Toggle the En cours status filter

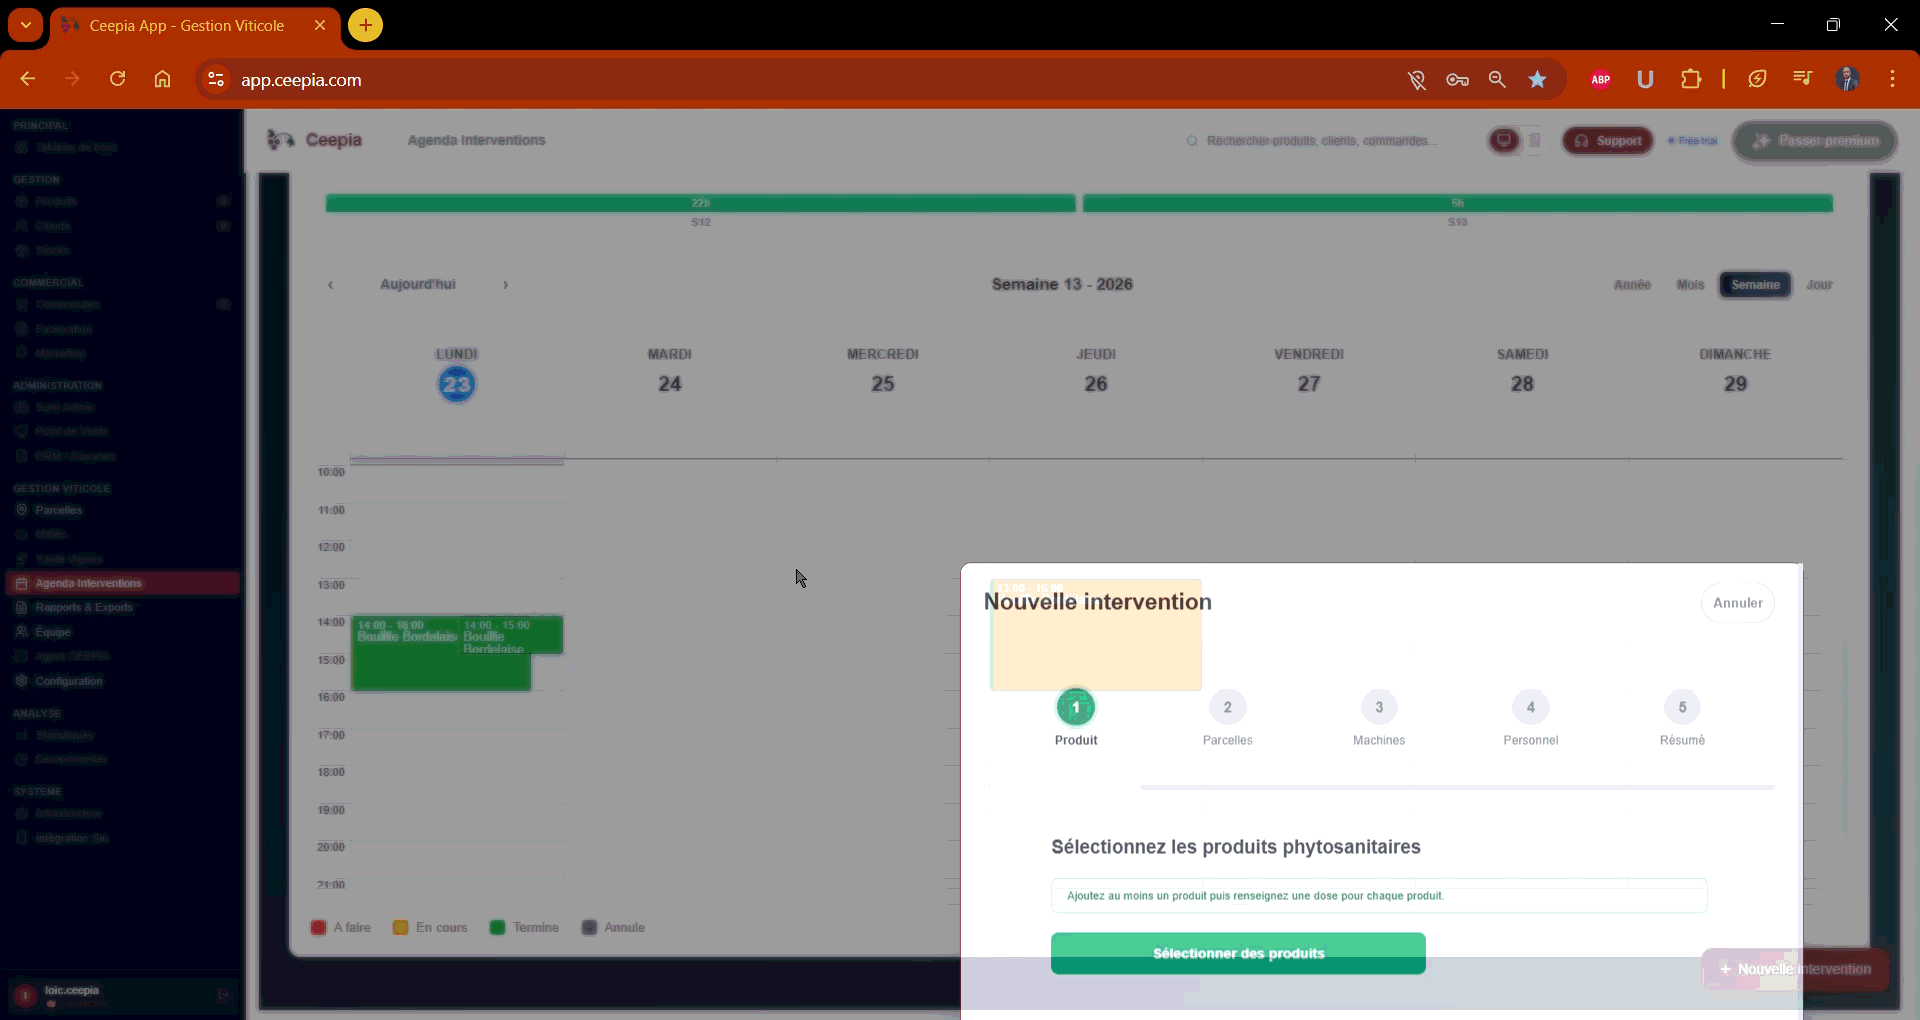coord(402,928)
